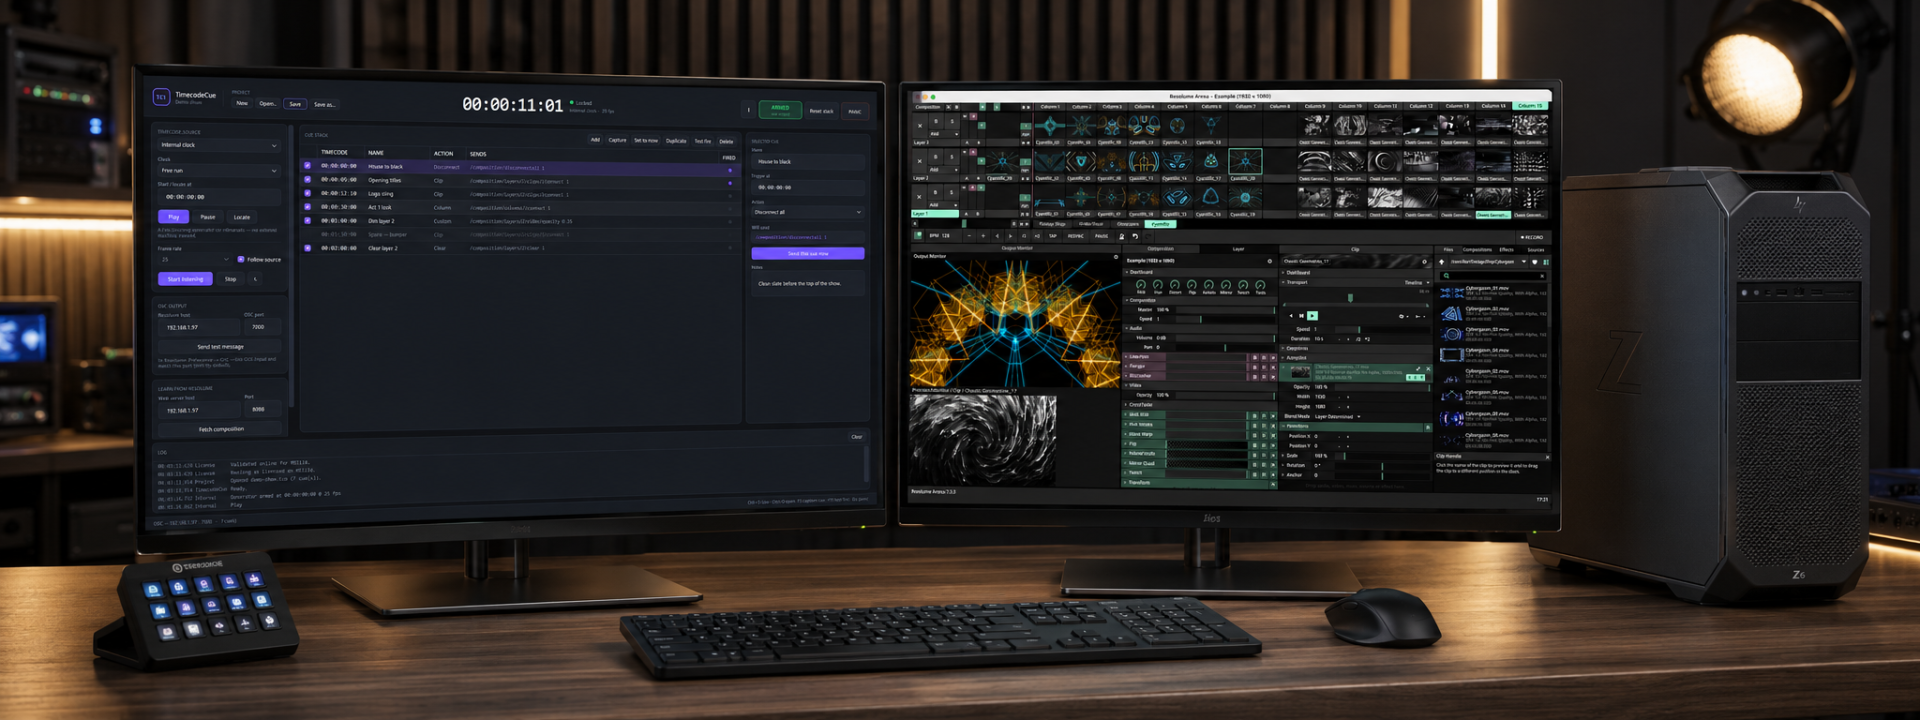This screenshot has width=1920, height=720.
Task: Disable the House to black cue checkbox
Action: tap(308, 166)
